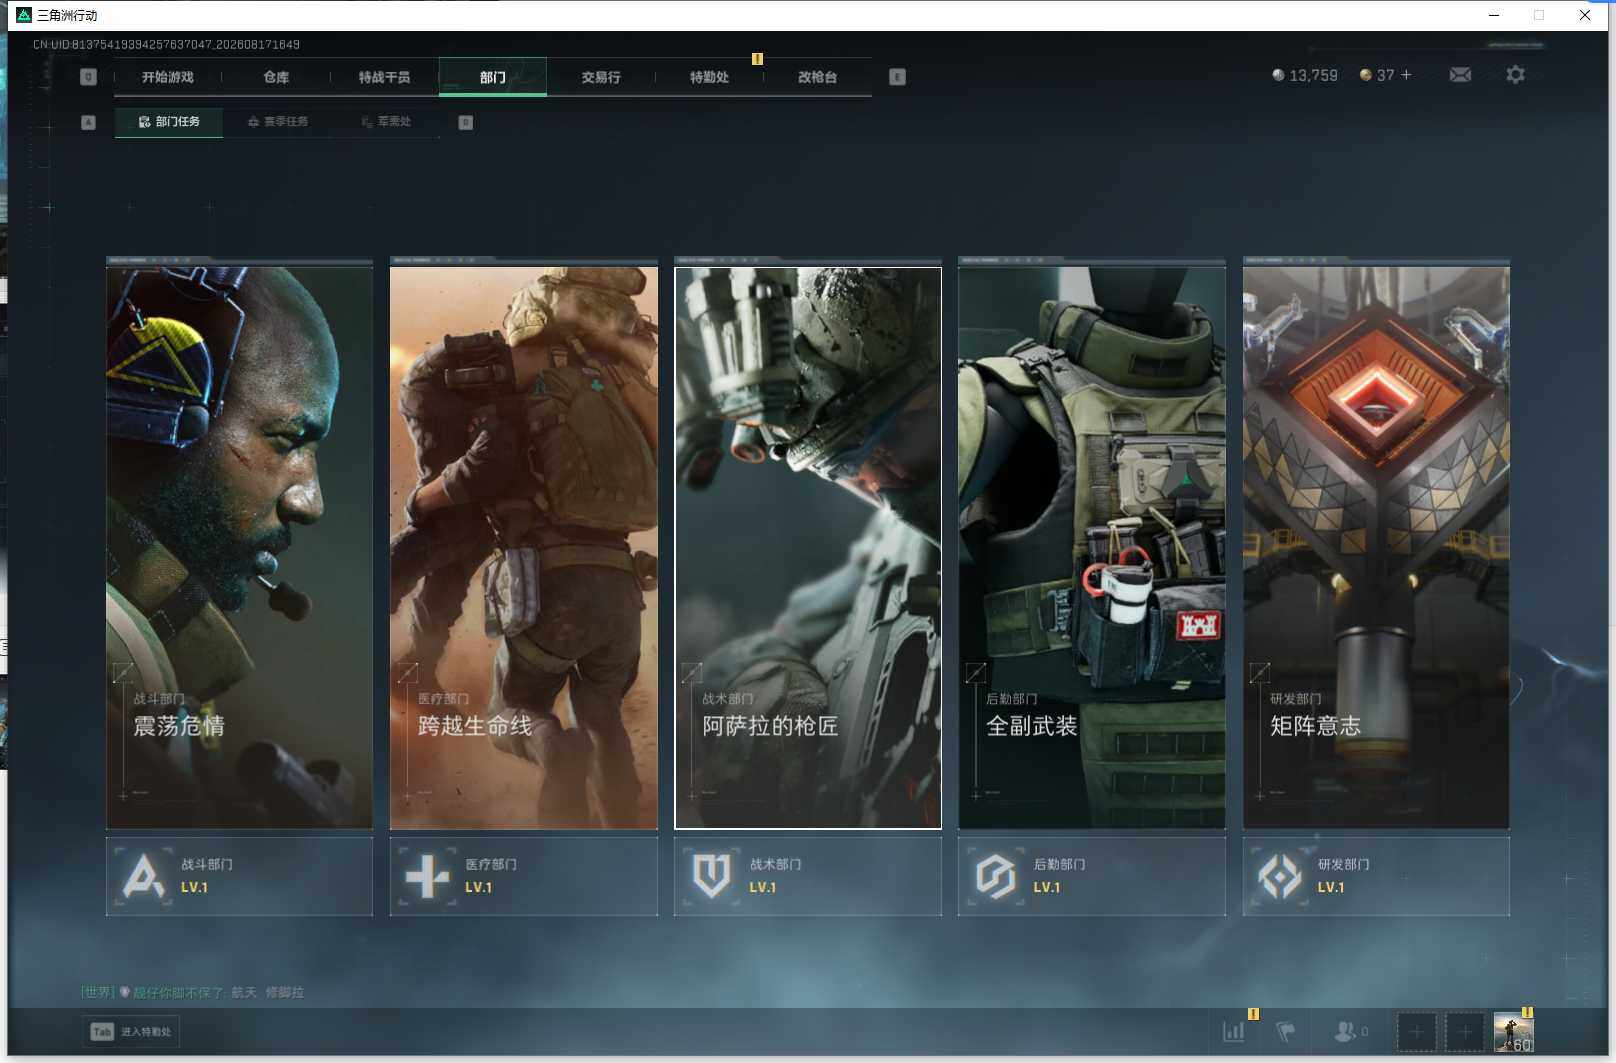The width and height of the screenshot is (1616, 1063).
Task: Open the 阿萨拉的枪匠 tactical department card
Action: [807, 546]
